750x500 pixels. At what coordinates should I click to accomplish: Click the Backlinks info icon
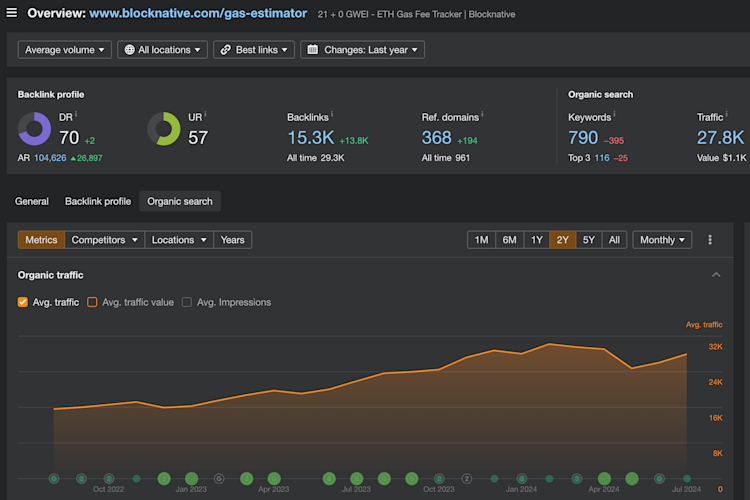tap(332, 114)
